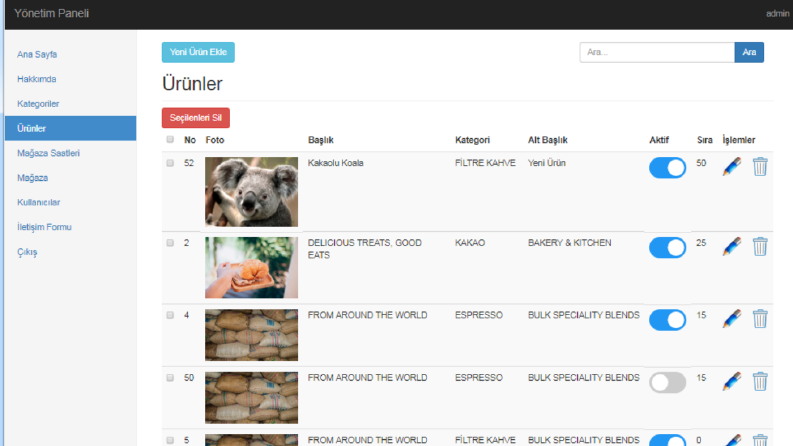Viewport: 793px width, 446px height.
Task: Log out via Çıkış link
Action: (x=27, y=252)
